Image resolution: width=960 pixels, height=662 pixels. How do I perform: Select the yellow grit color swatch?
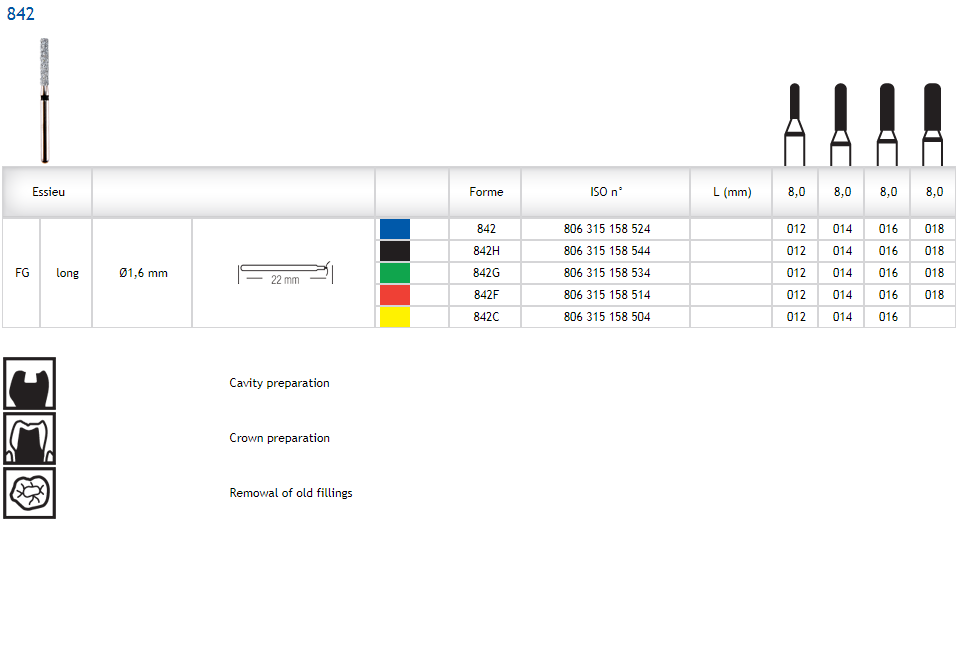pos(395,317)
